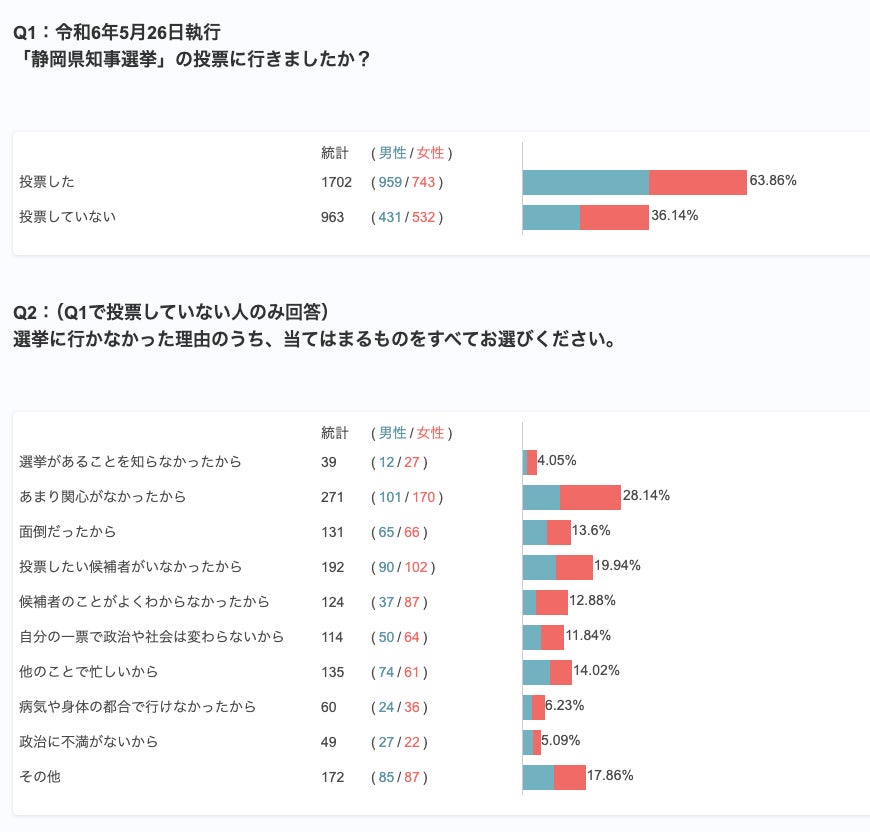Click the blue male bar for 投票した
870x832 pixels.
(585, 182)
